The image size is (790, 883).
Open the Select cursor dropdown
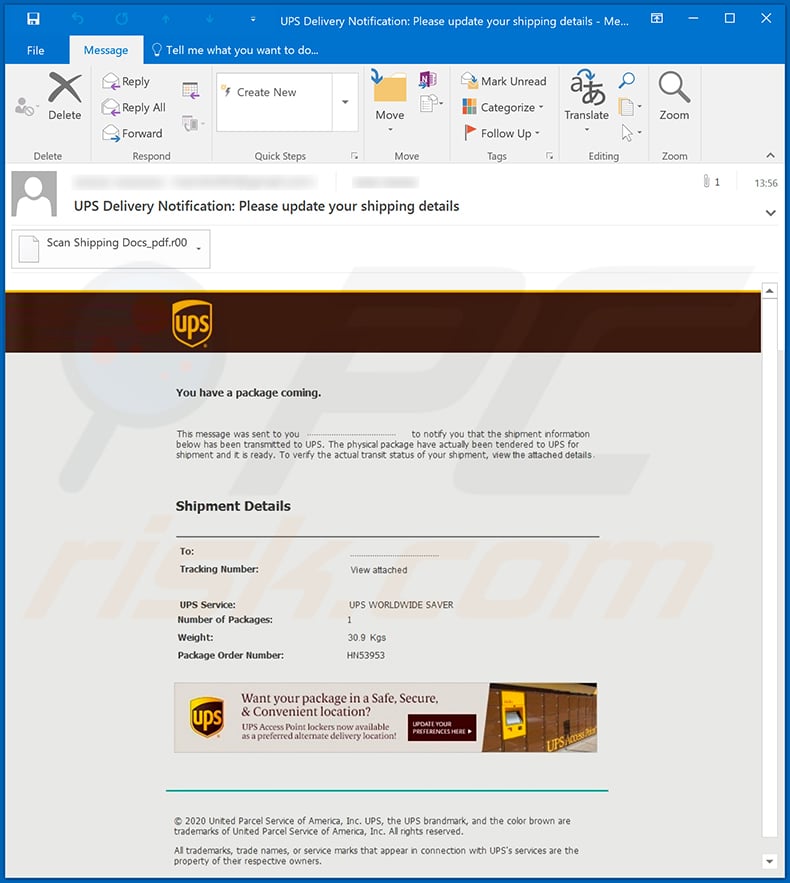click(x=631, y=133)
